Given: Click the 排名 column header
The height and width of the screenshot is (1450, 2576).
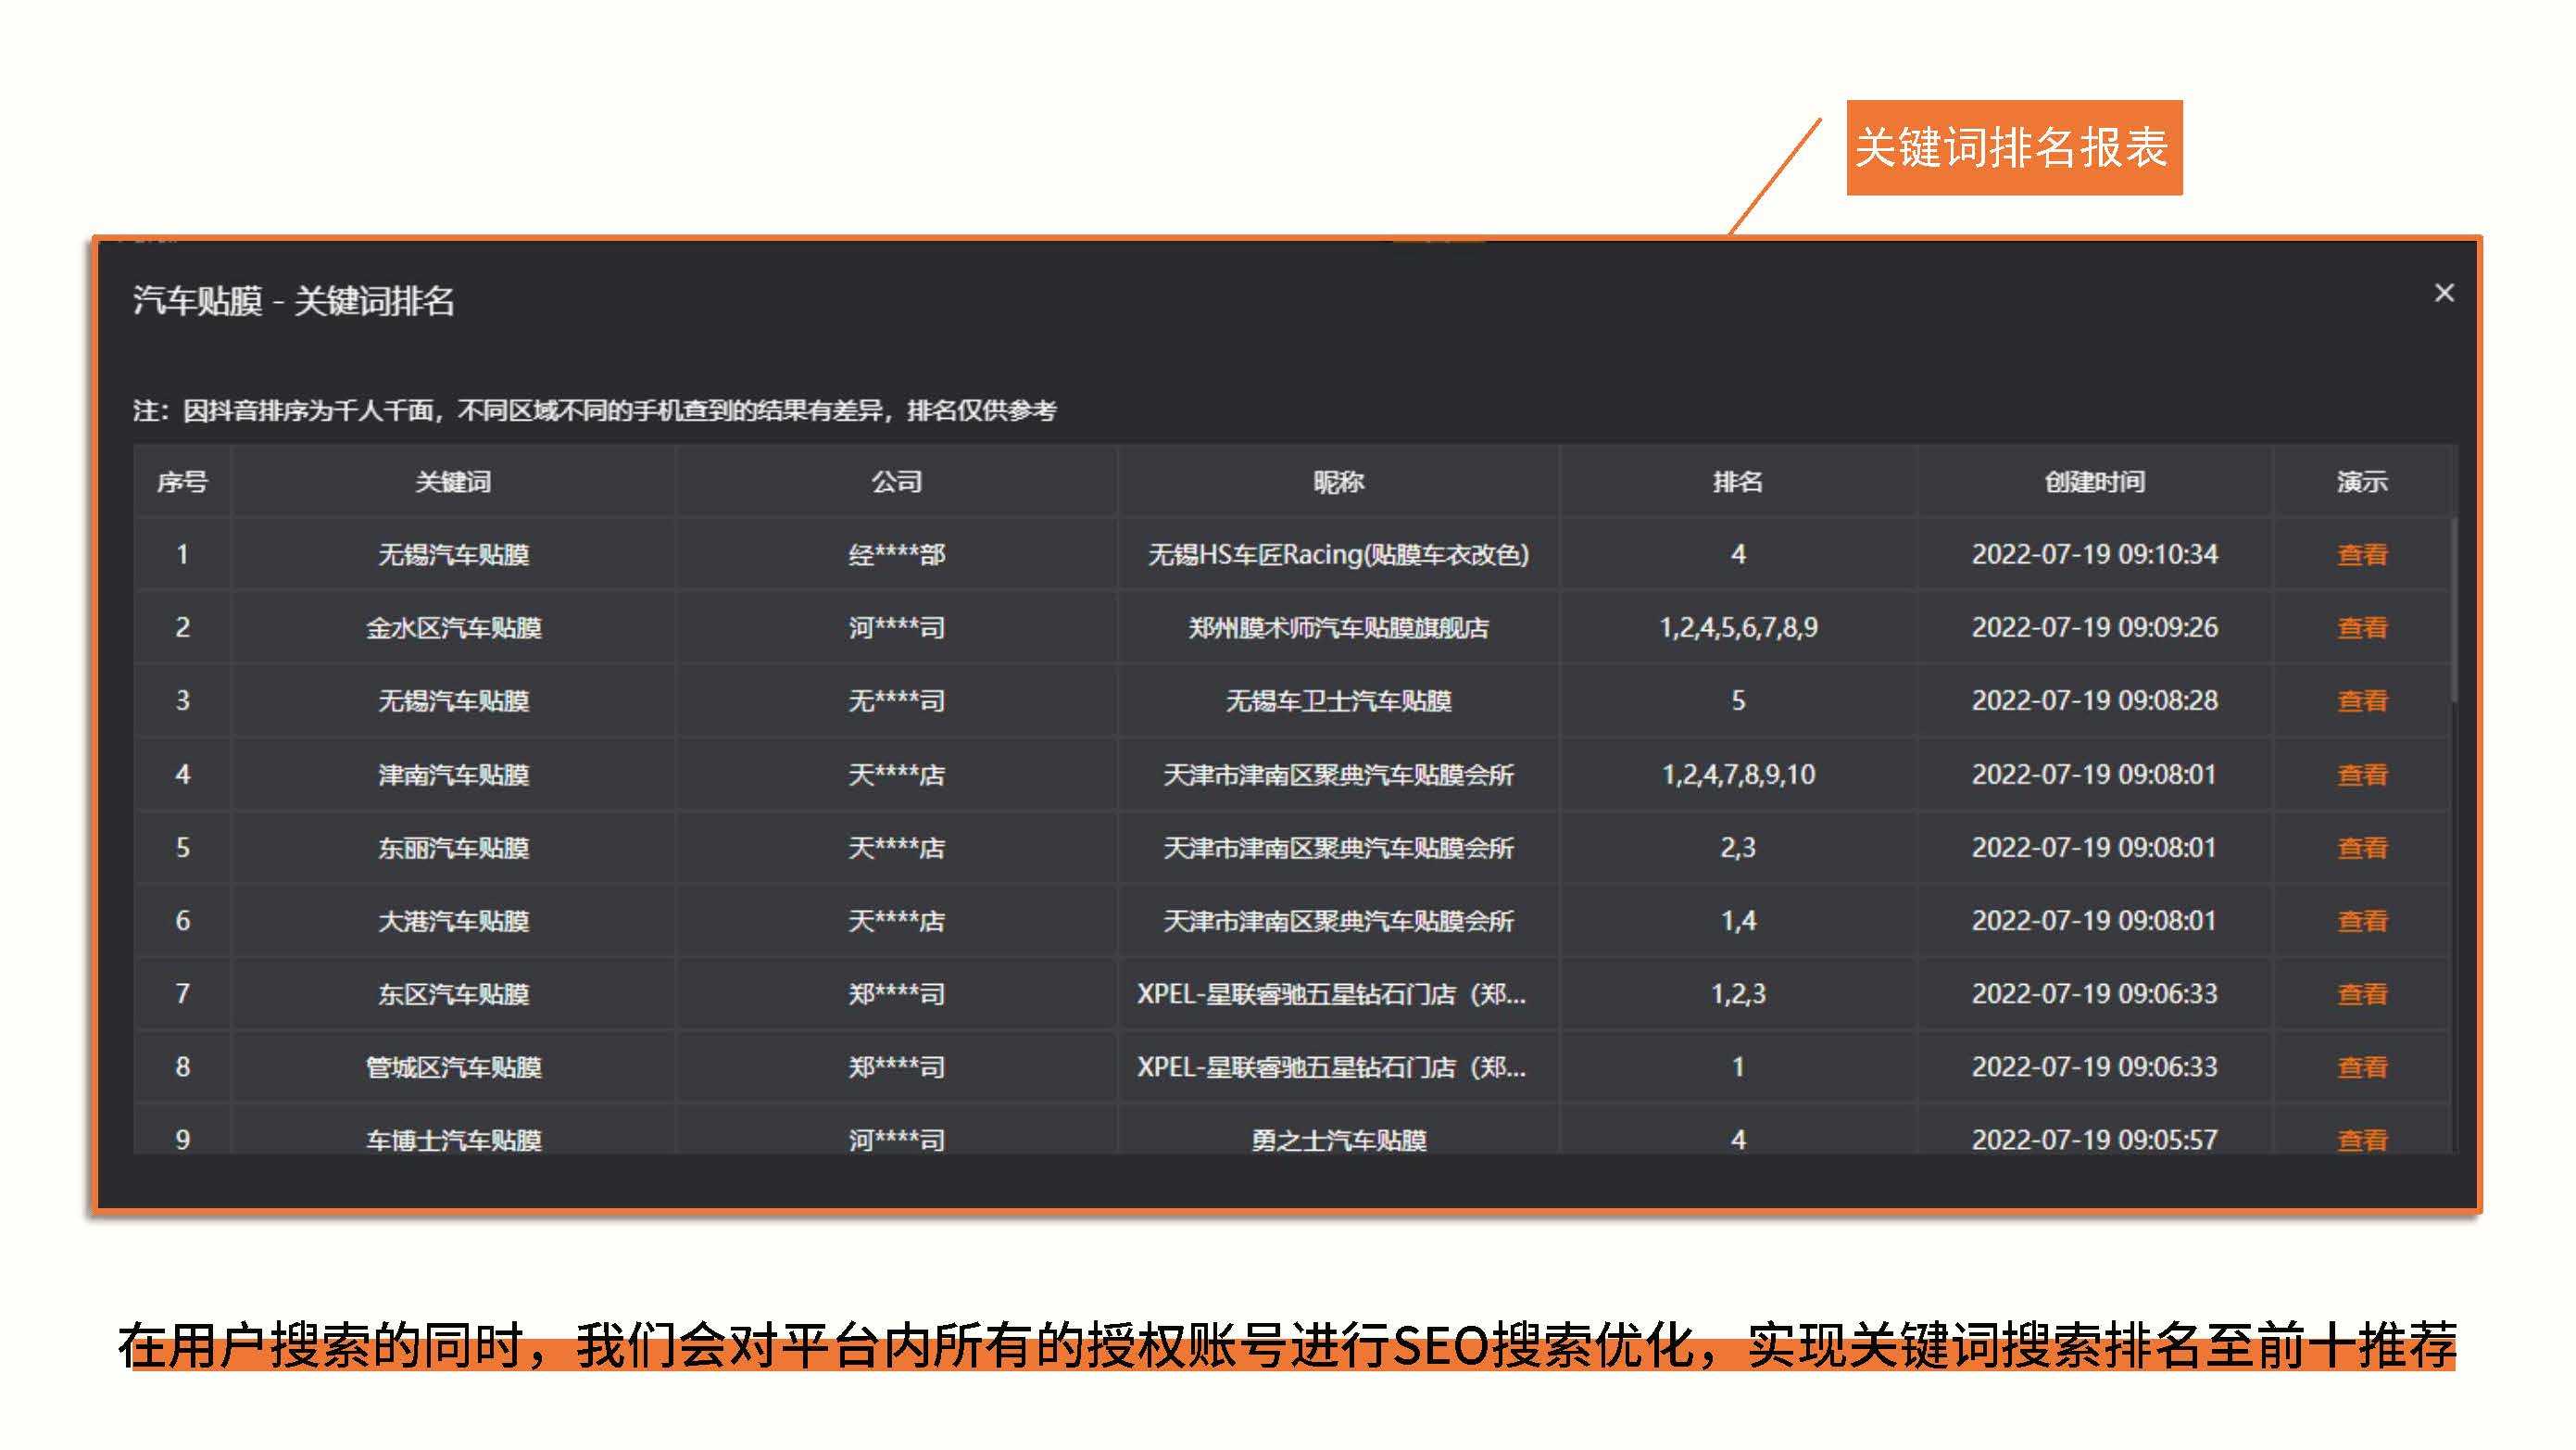Looking at the screenshot, I should tap(1738, 482).
